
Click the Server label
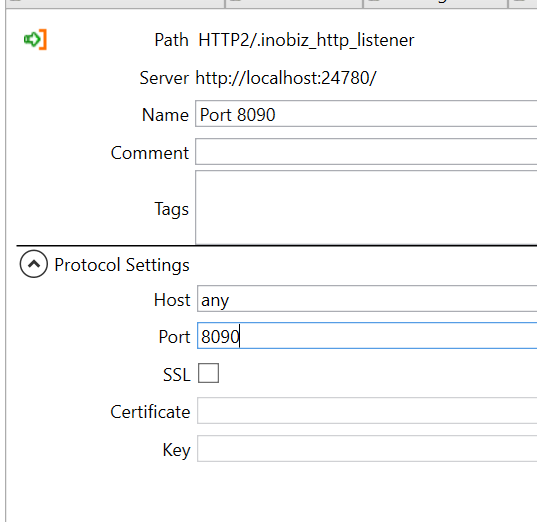click(x=164, y=78)
